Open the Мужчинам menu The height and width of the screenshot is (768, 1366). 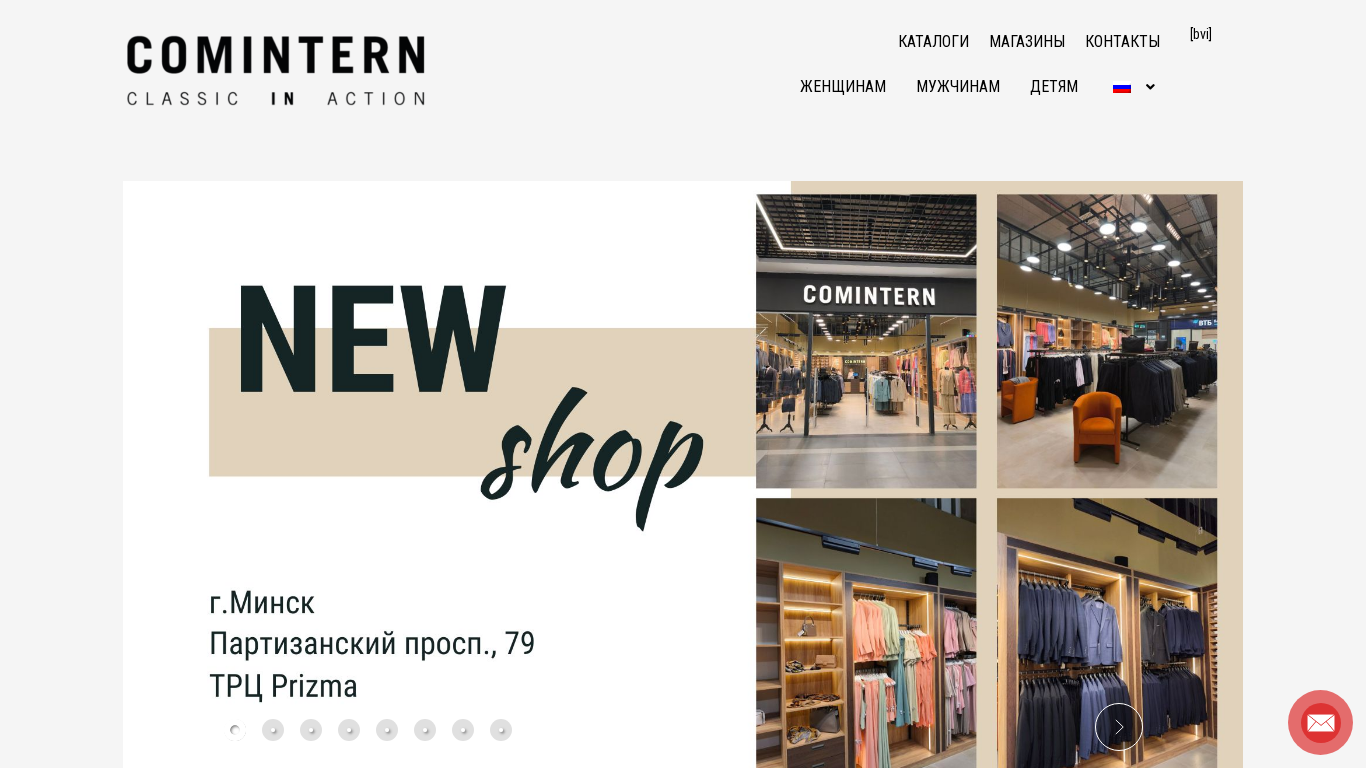tap(958, 87)
